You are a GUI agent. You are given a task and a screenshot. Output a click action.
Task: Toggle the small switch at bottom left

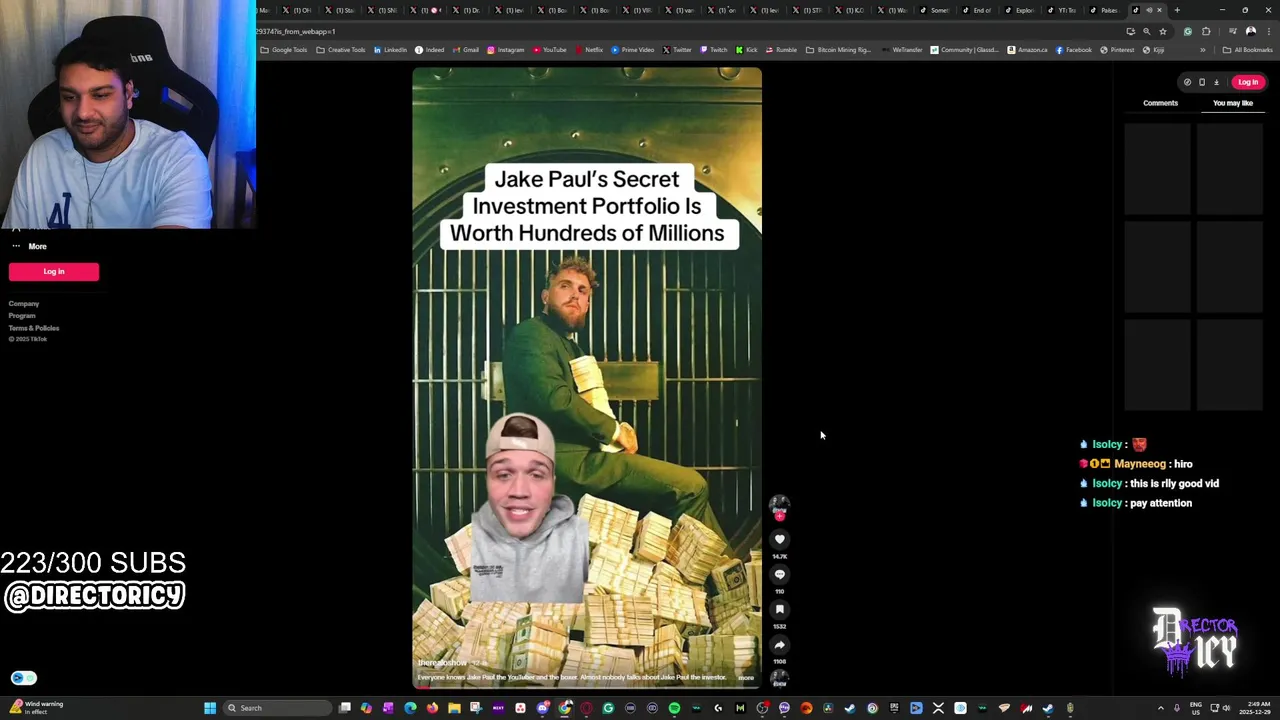click(x=24, y=677)
